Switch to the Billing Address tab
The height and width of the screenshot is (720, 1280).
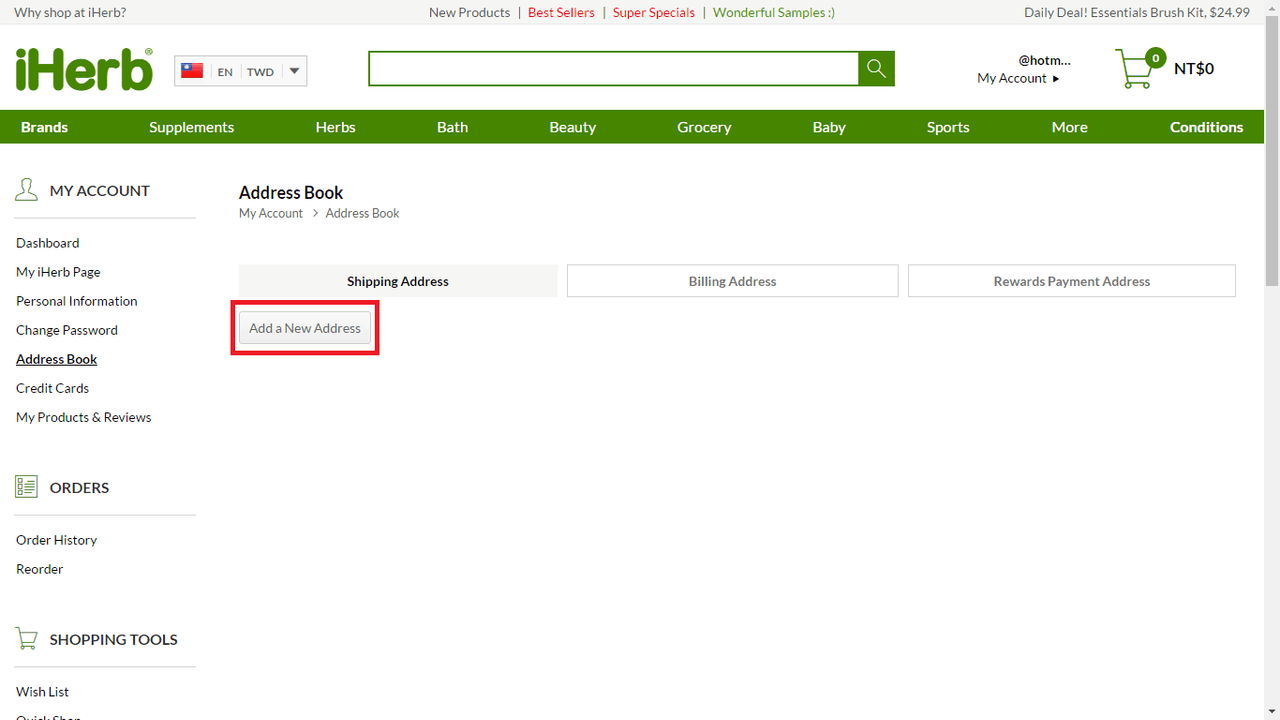click(732, 281)
